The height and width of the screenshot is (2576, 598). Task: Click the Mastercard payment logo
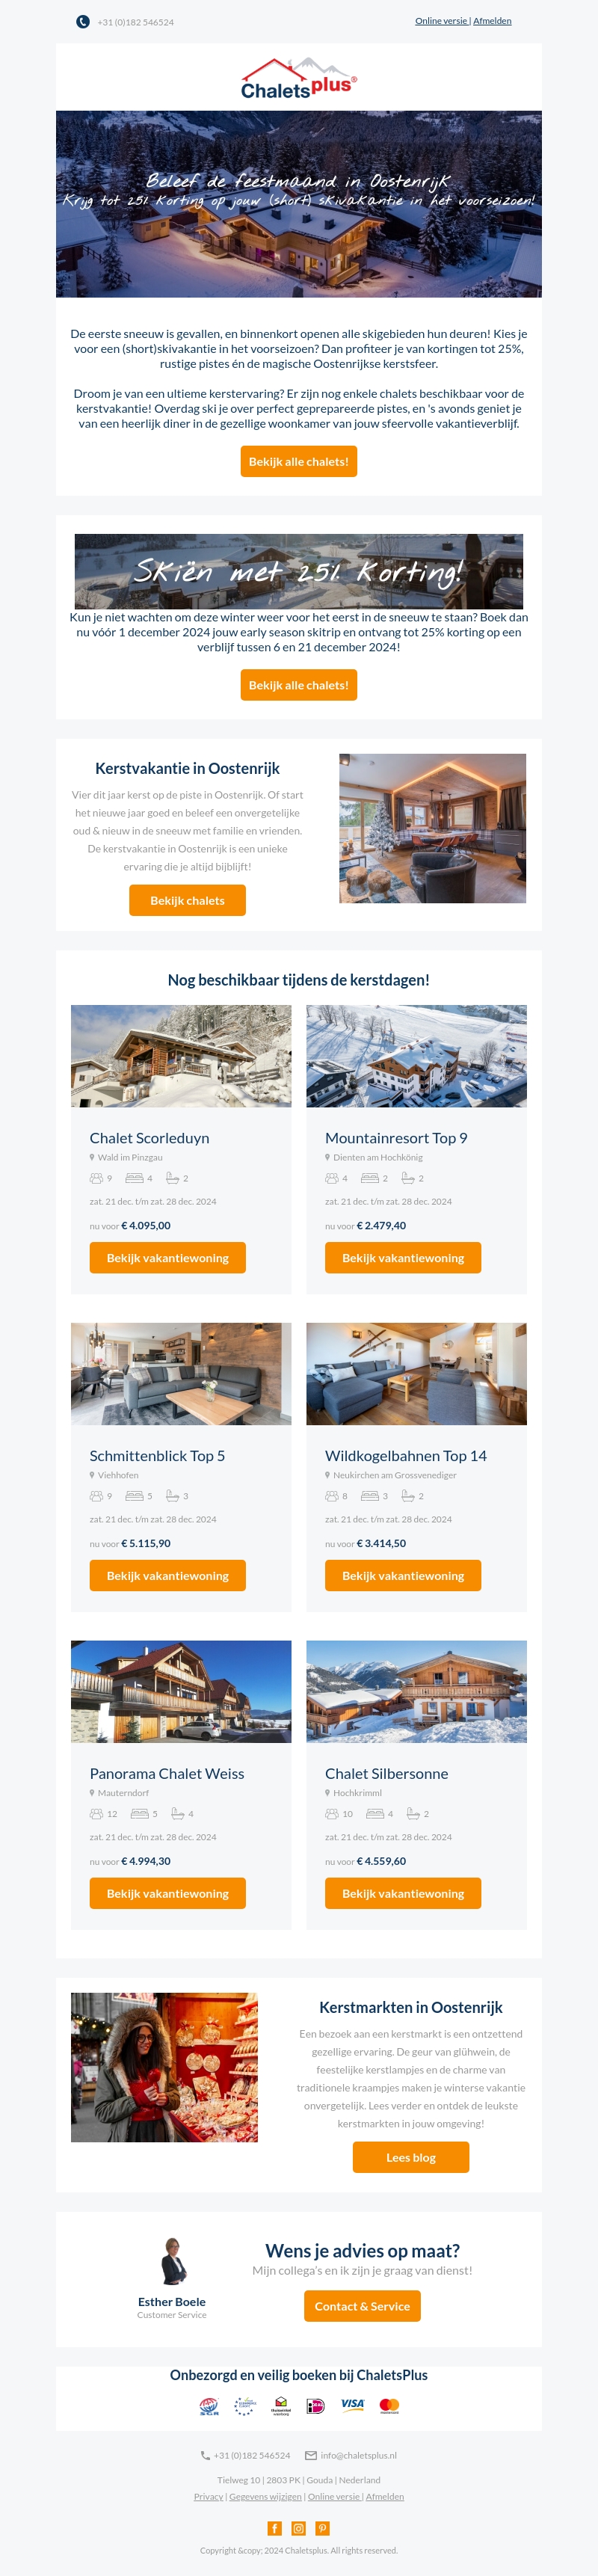[389, 2405]
